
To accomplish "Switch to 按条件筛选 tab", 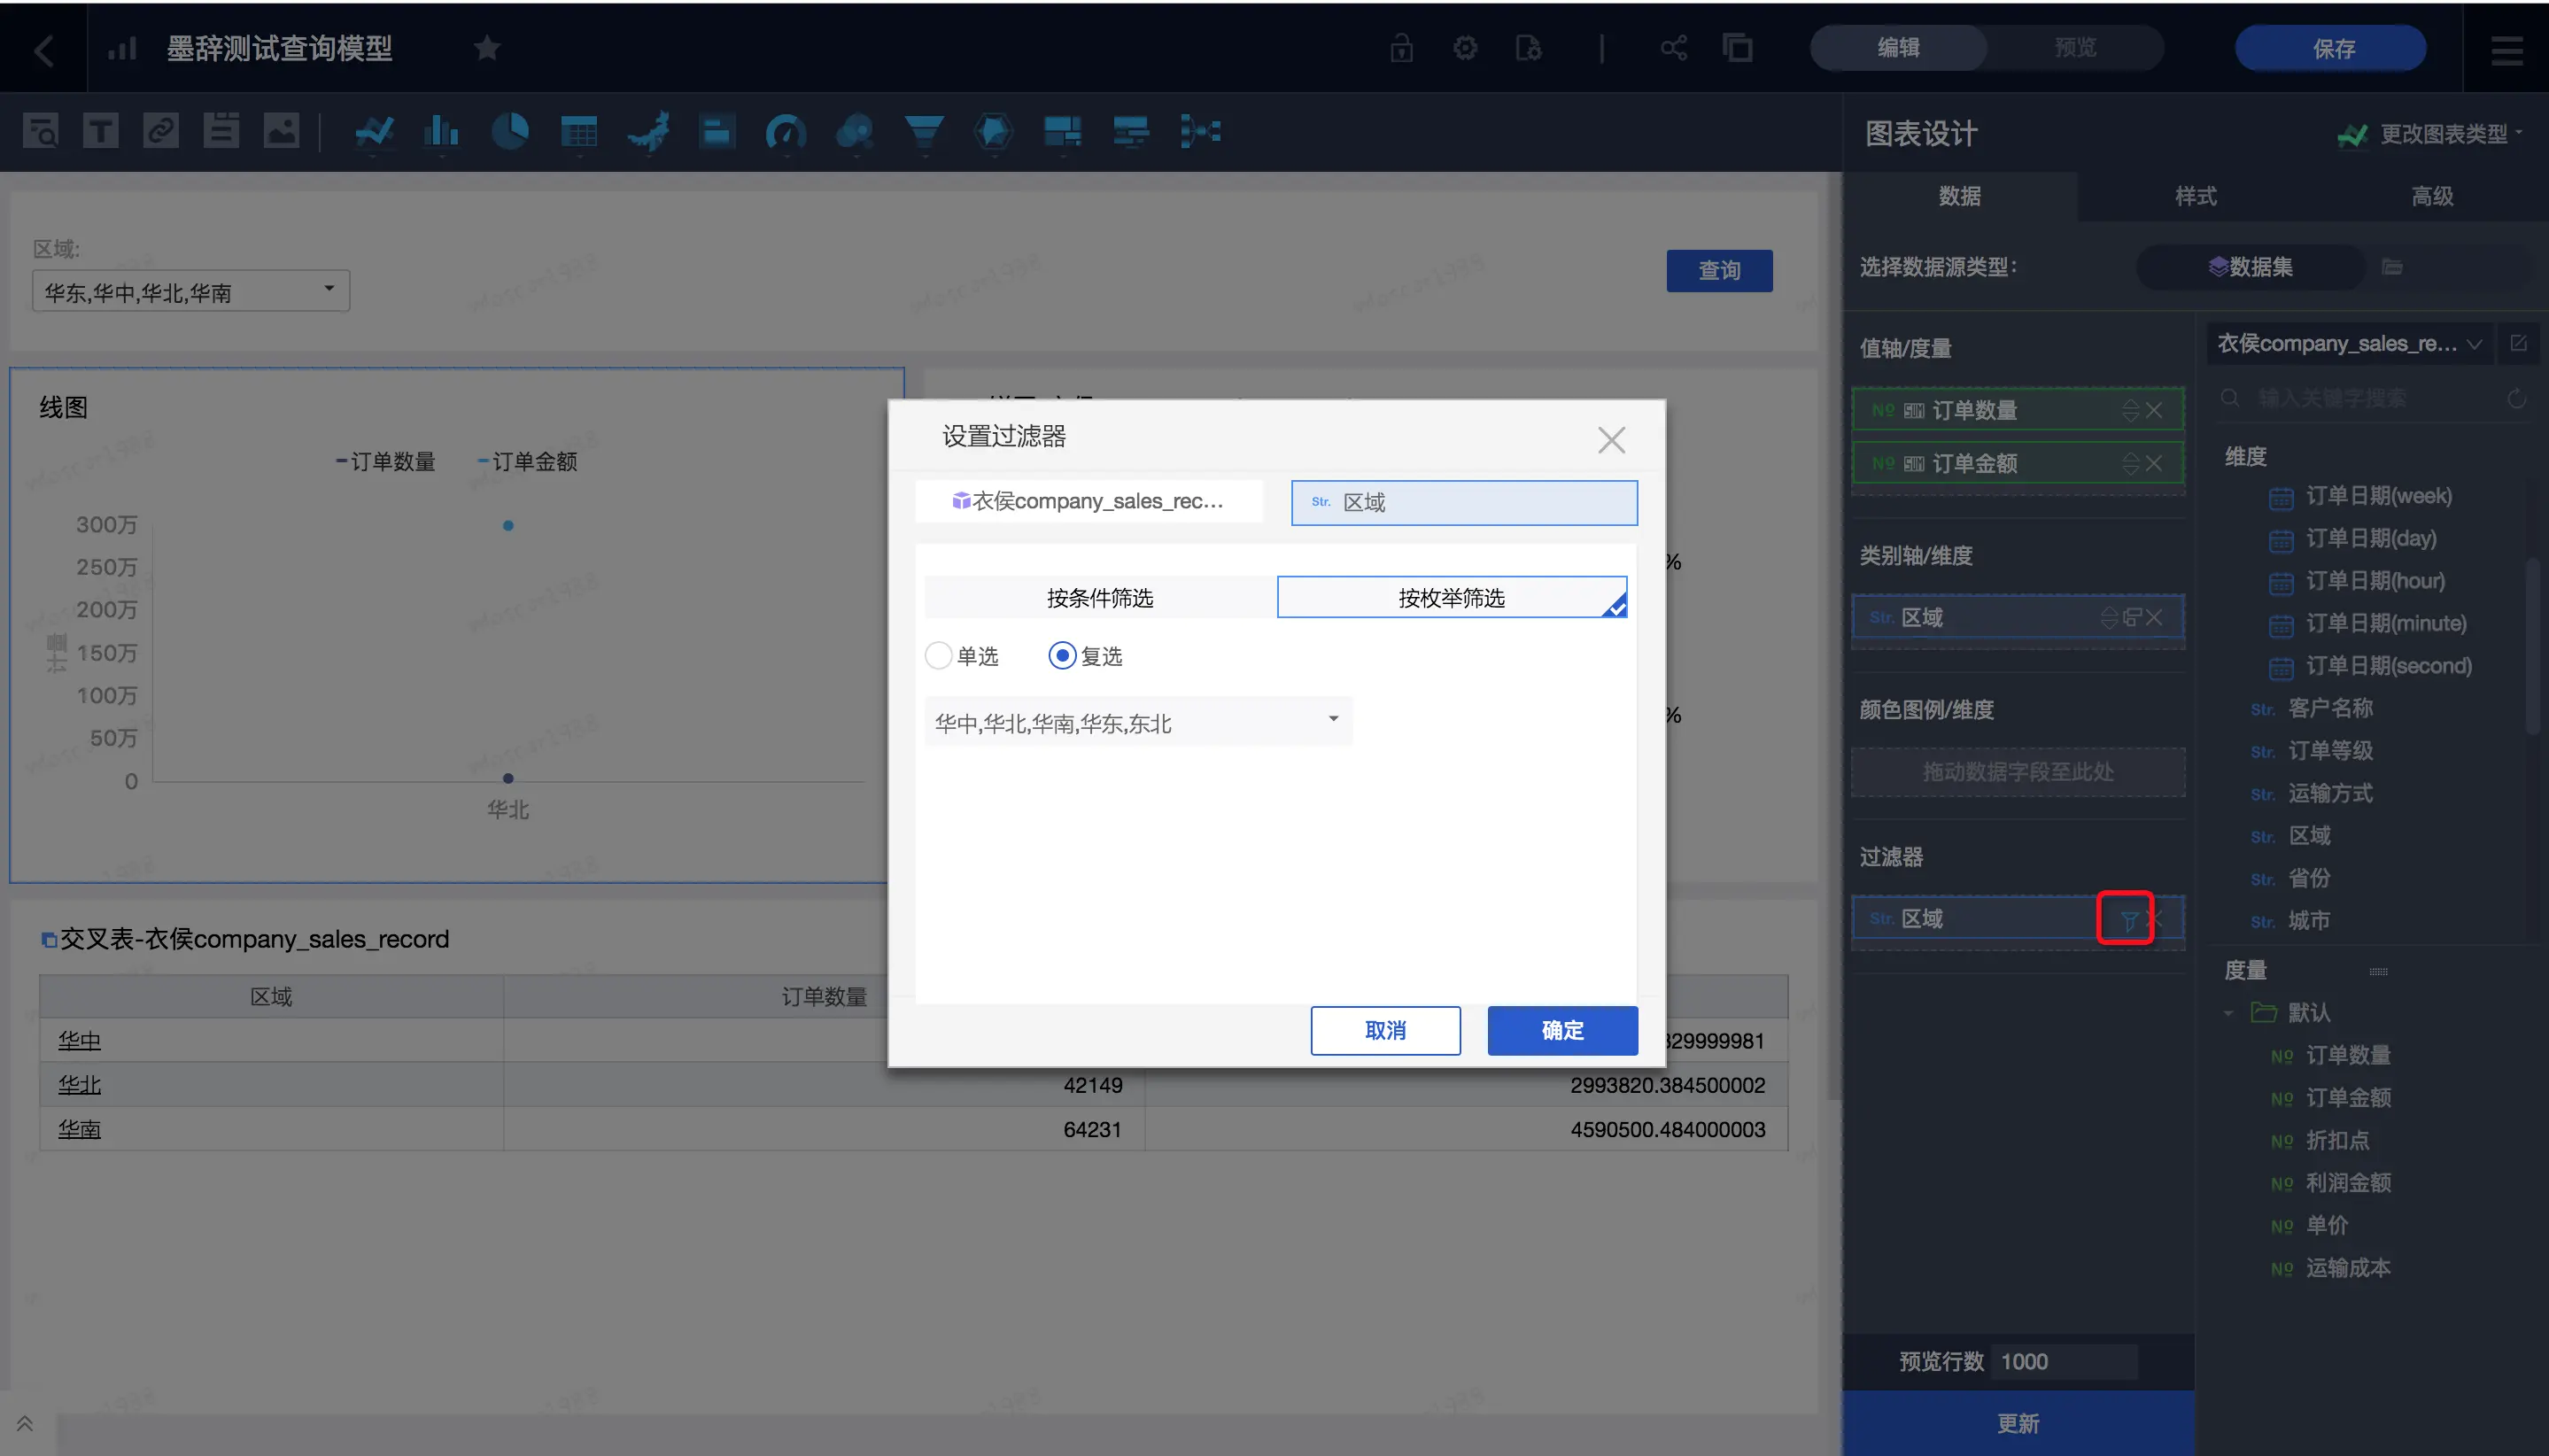I will tap(1099, 598).
